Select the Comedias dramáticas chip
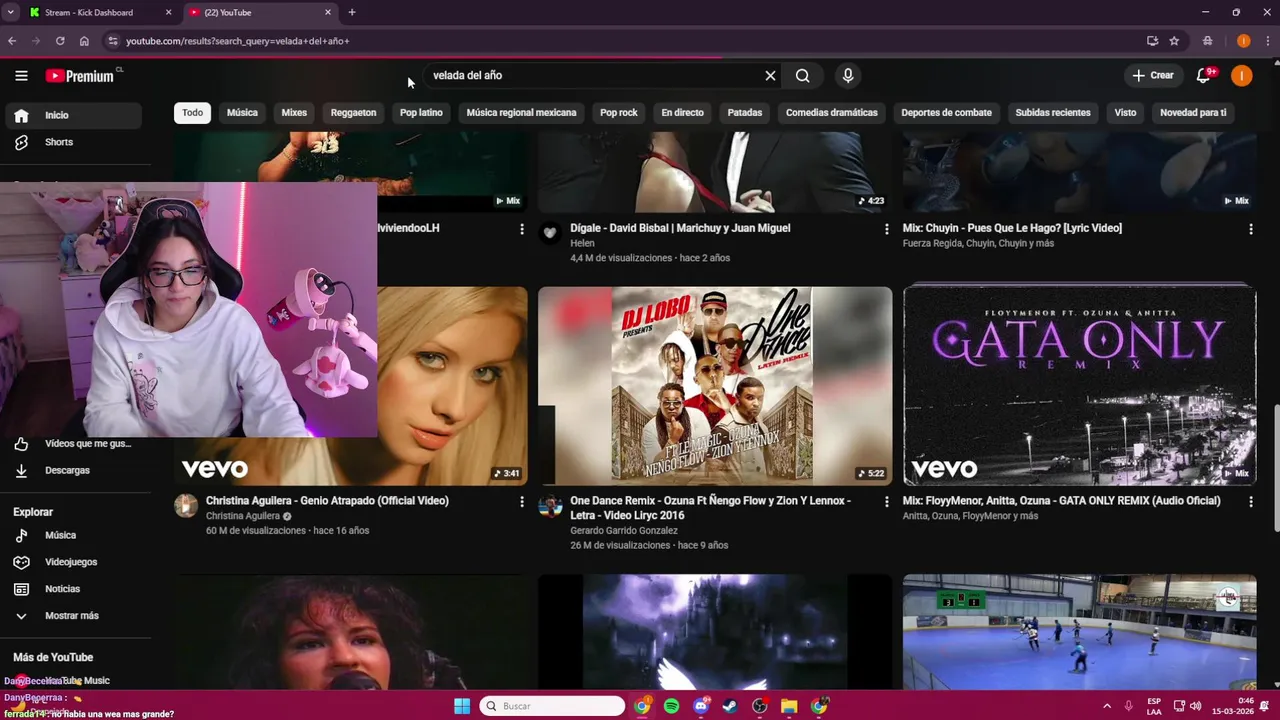The height and width of the screenshot is (720, 1280). pos(831,112)
